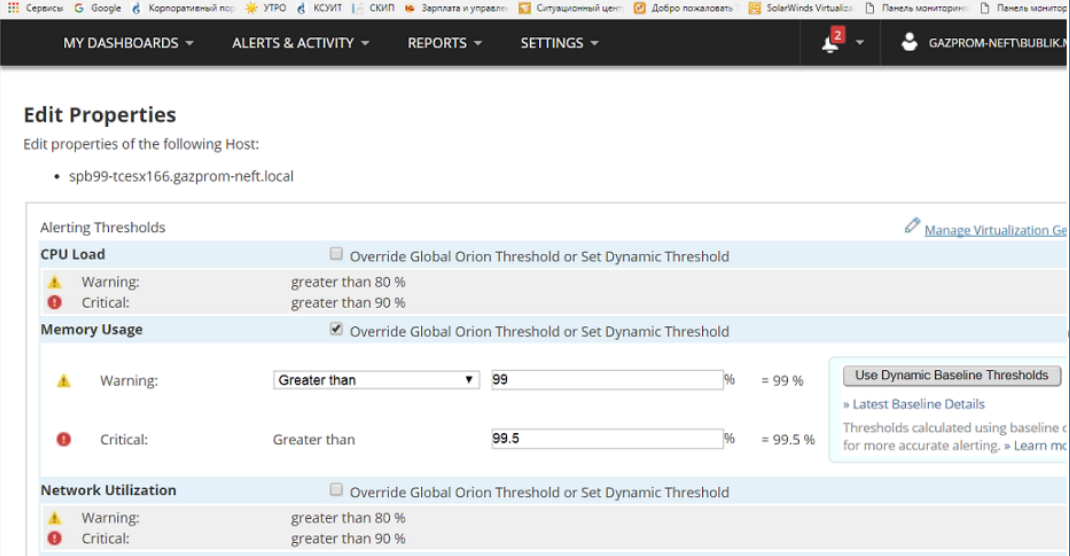Click the Memory Usage critical red icon

click(x=63, y=439)
